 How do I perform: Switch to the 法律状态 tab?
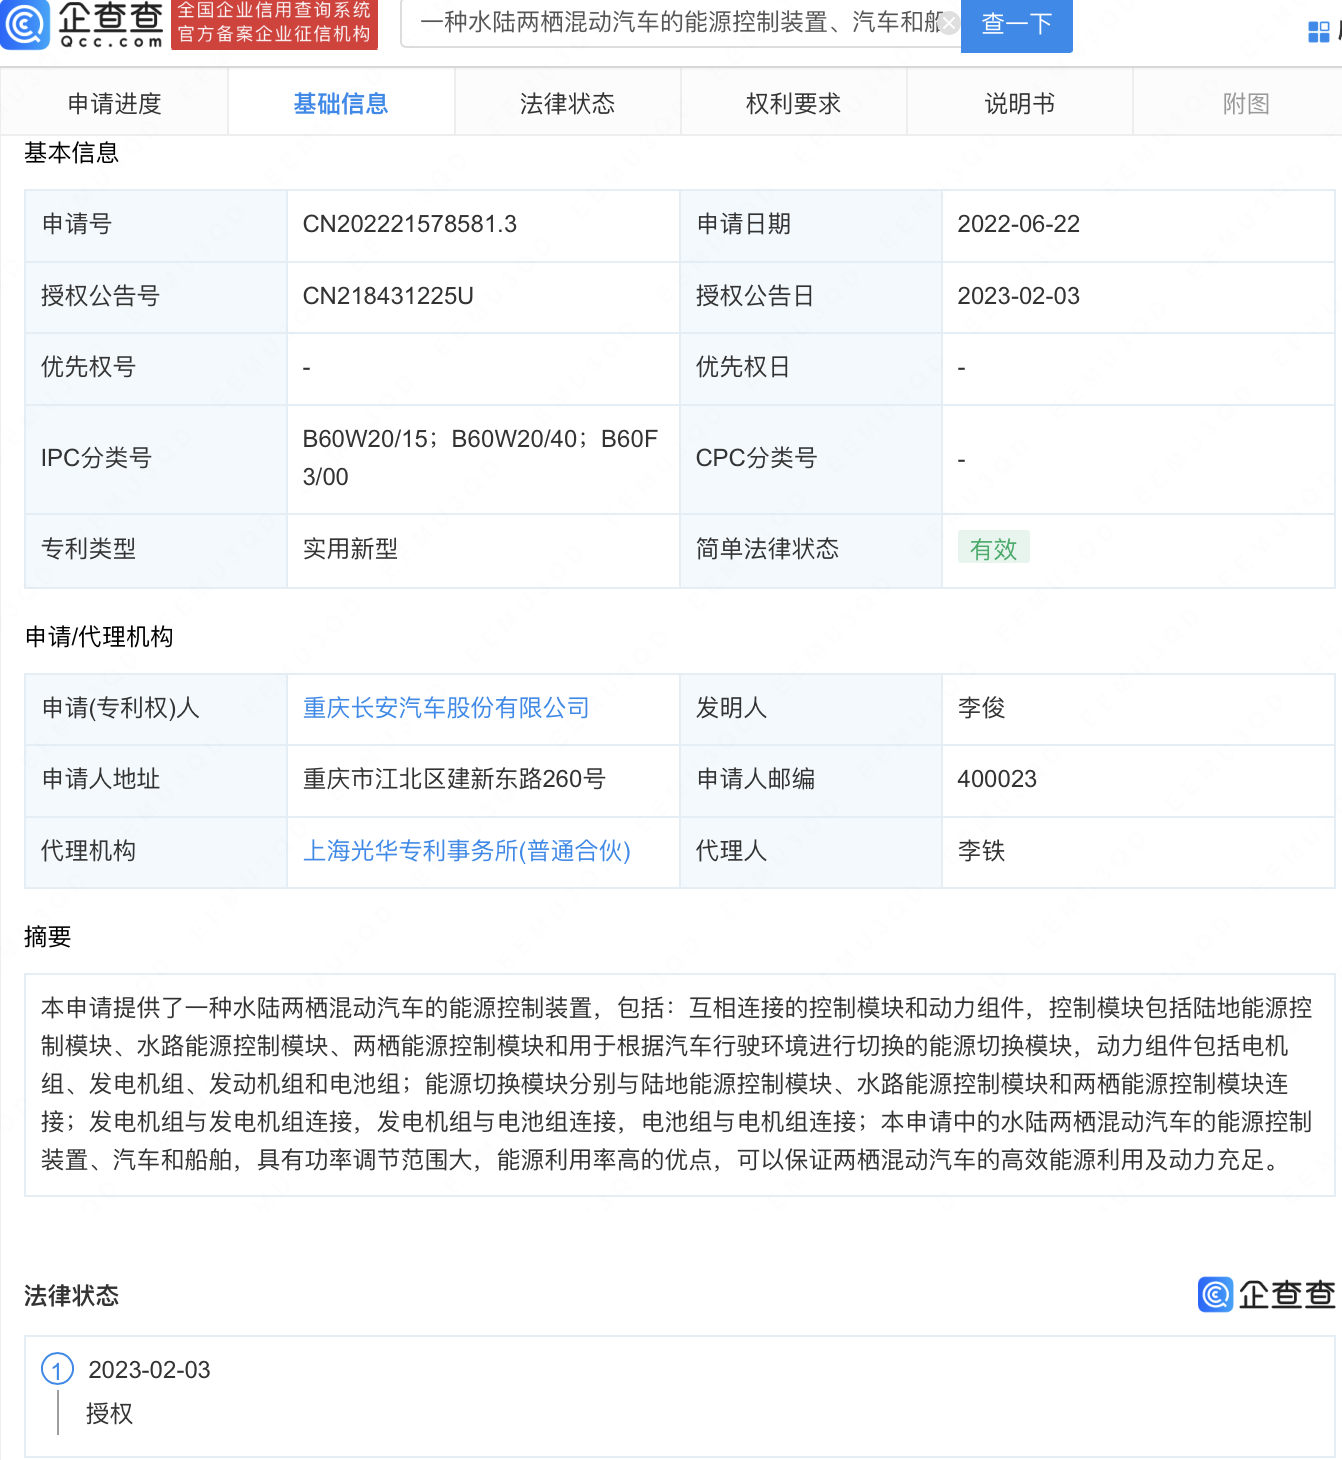(566, 101)
